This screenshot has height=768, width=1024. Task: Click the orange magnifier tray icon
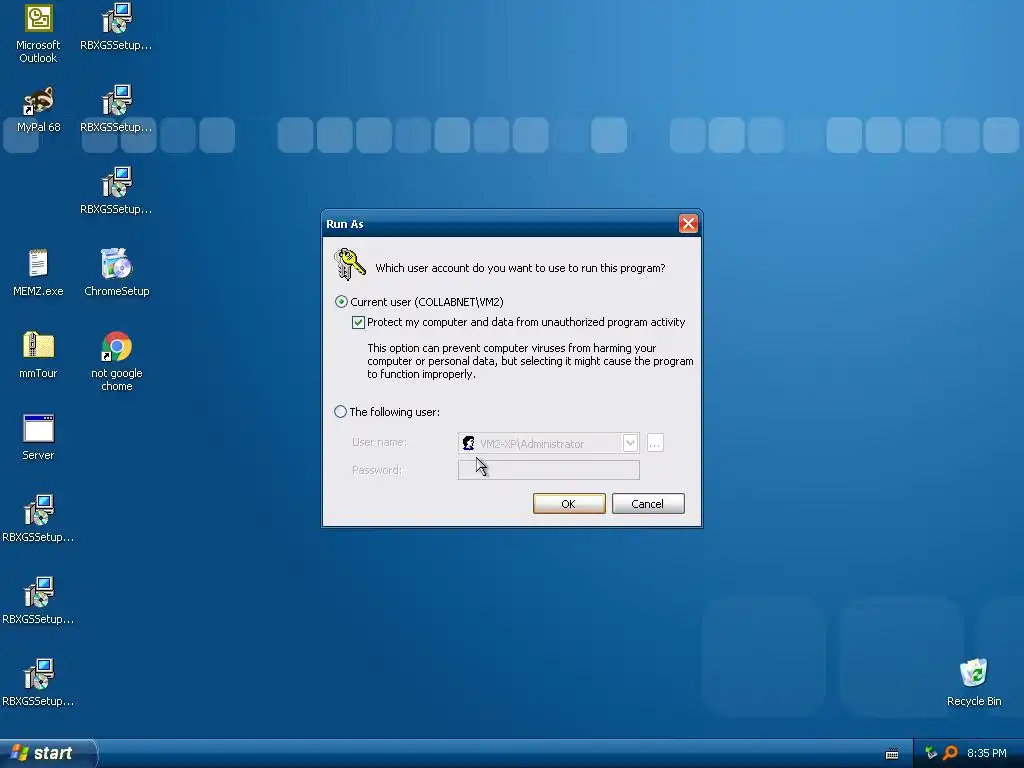tap(950, 753)
